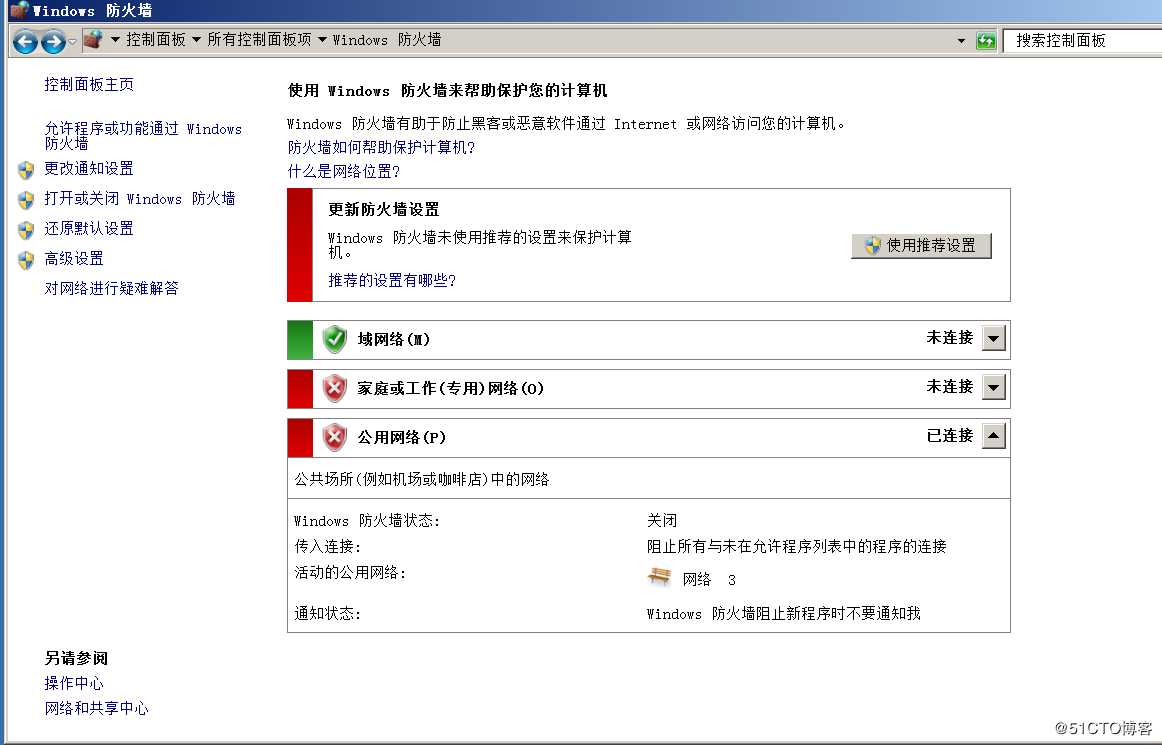Open 网络和共享中心 link
This screenshot has width=1162, height=745.
pos(96,708)
